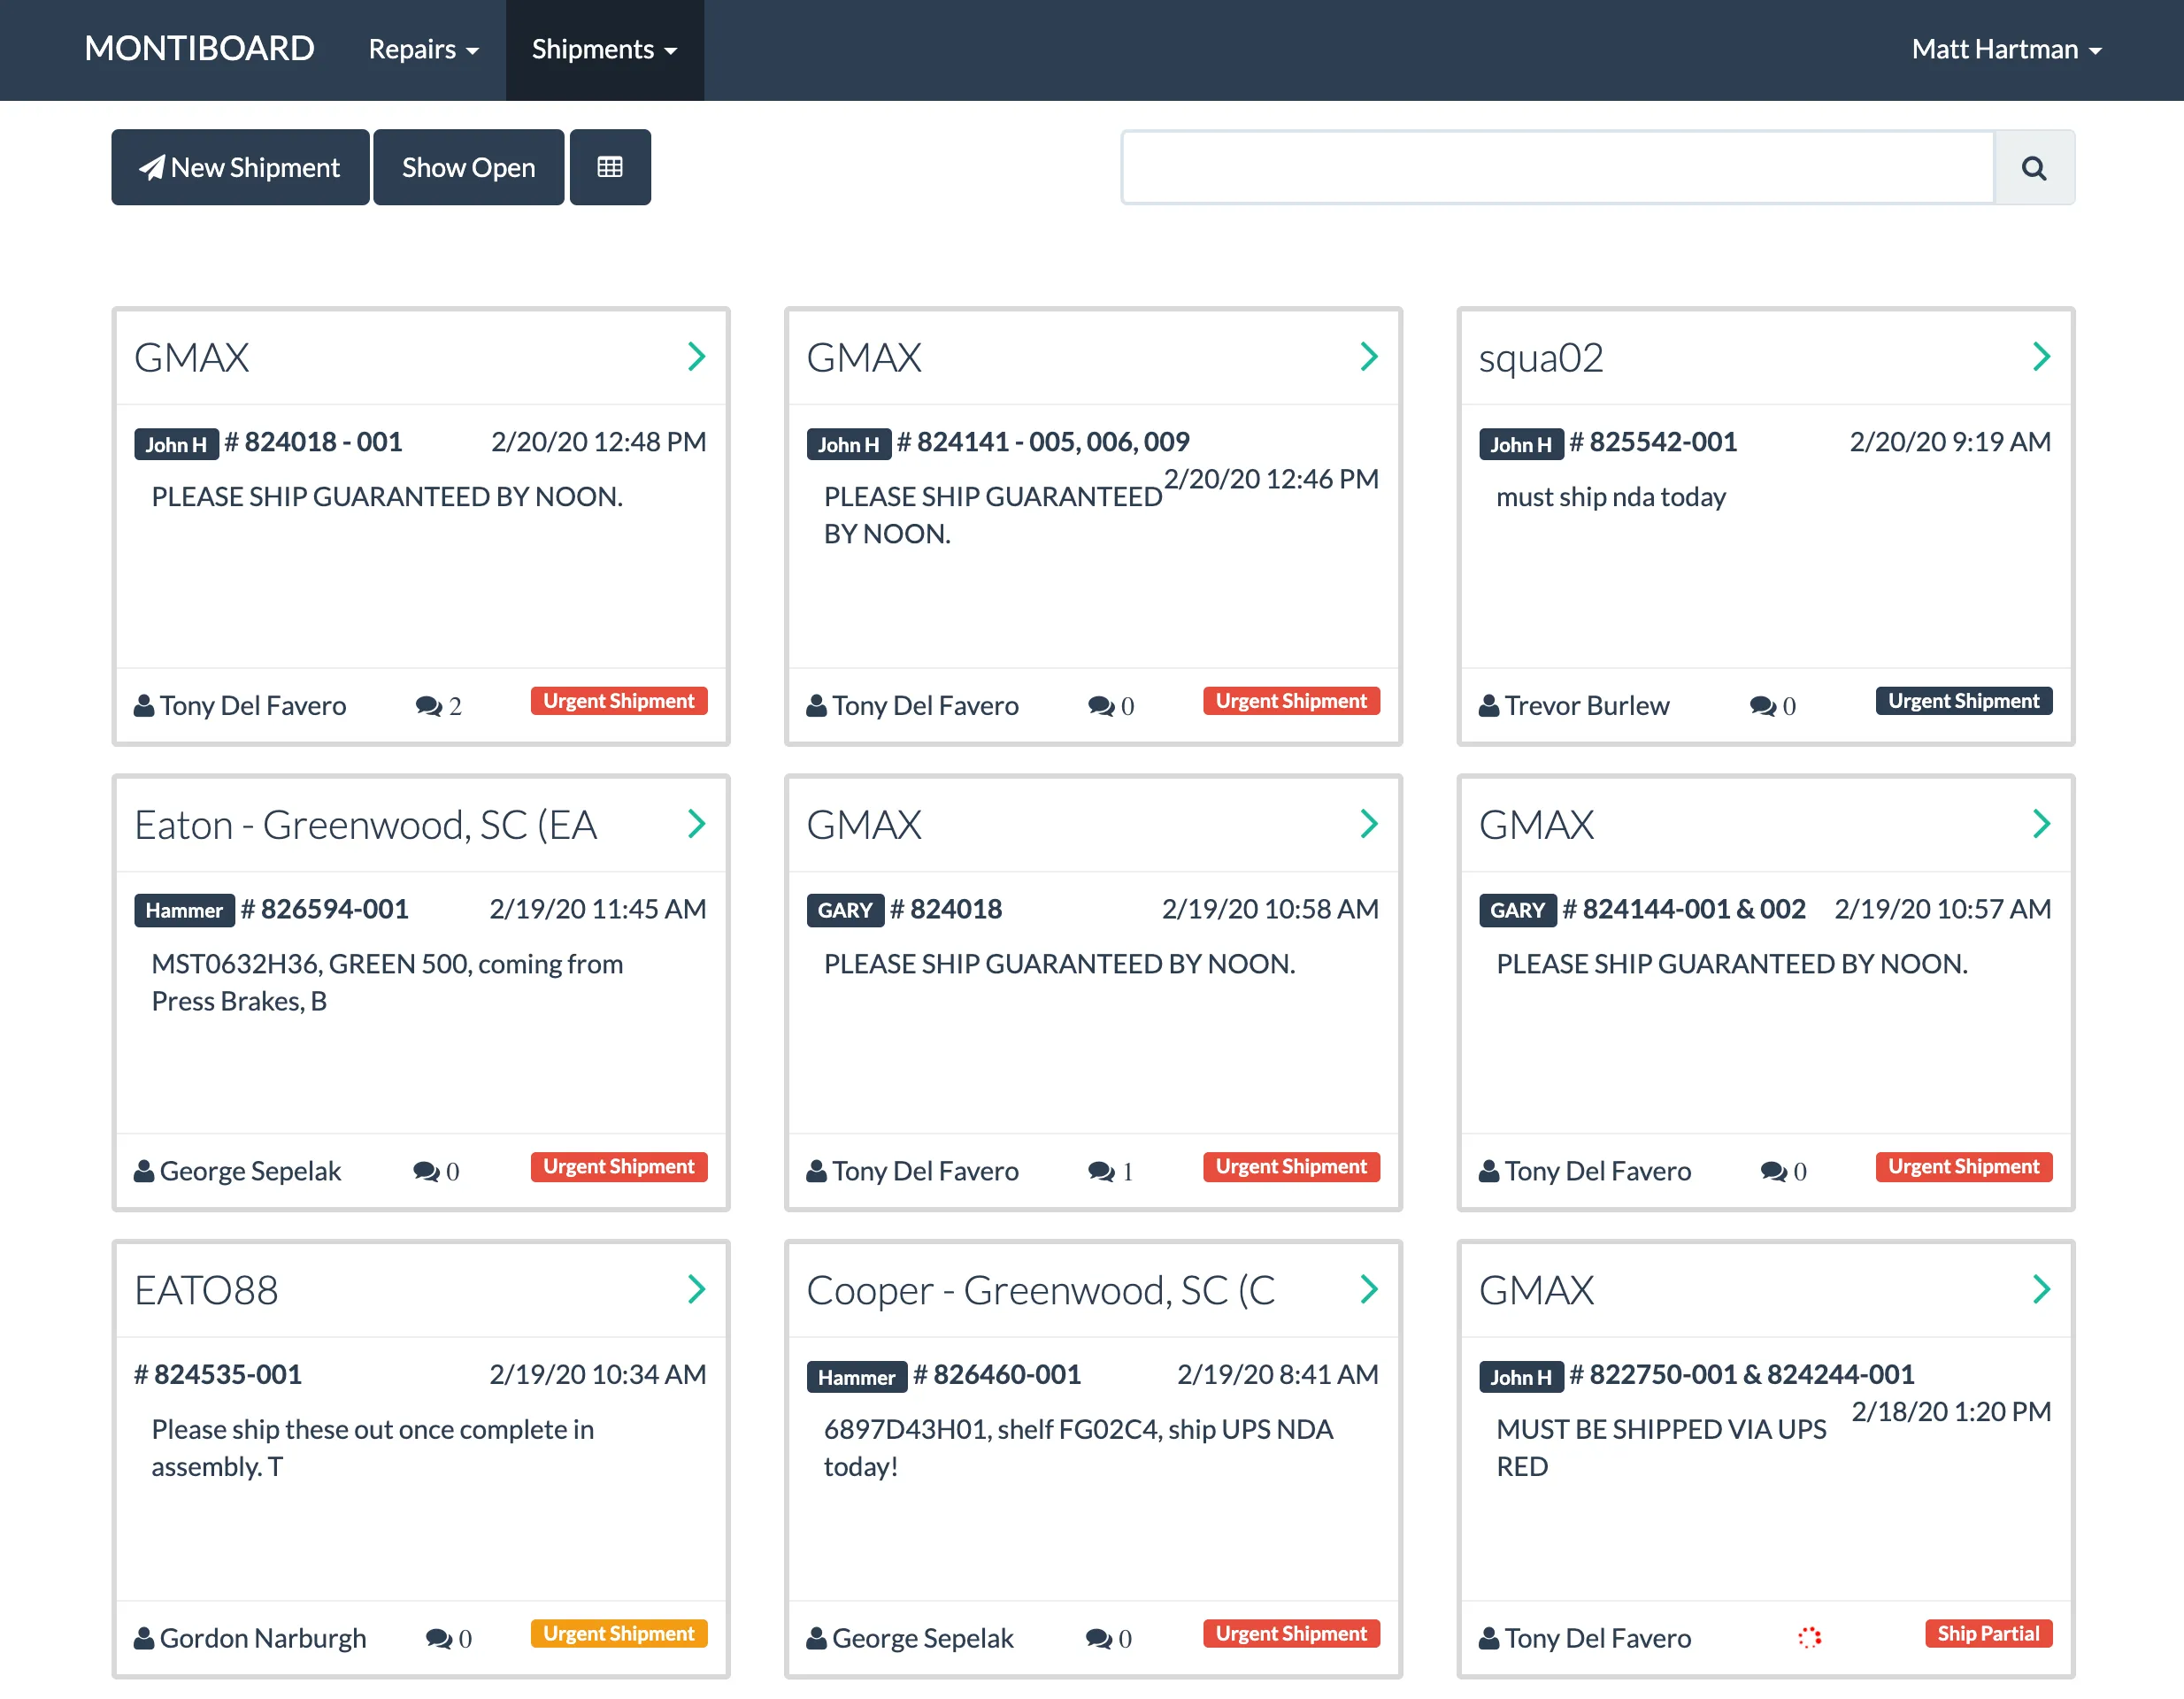This screenshot has height=1699, width=2184.
Task: Click 'MUST BE SHIPPED VIA UPS RED' note
Action: [1661, 1448]
